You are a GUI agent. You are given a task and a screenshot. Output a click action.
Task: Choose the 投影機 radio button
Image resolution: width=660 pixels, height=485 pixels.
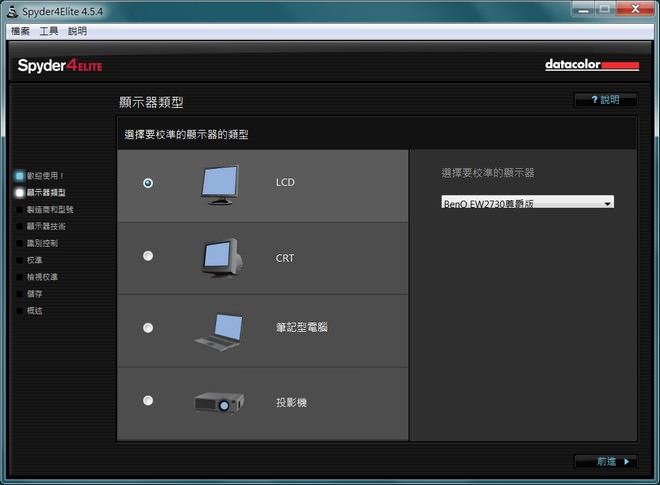point(148,400)
